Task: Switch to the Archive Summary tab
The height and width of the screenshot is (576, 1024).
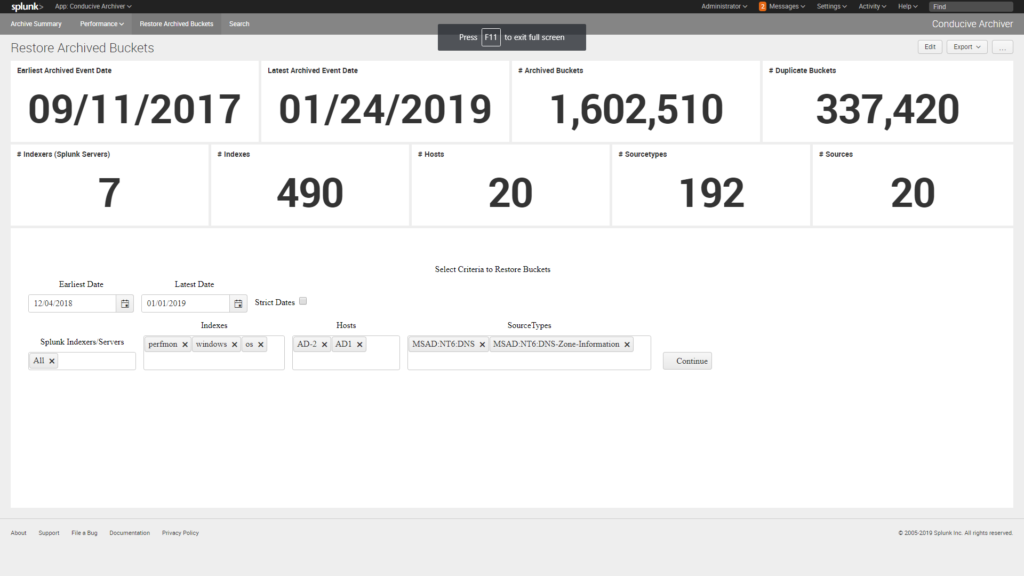Action: point(36,23)
